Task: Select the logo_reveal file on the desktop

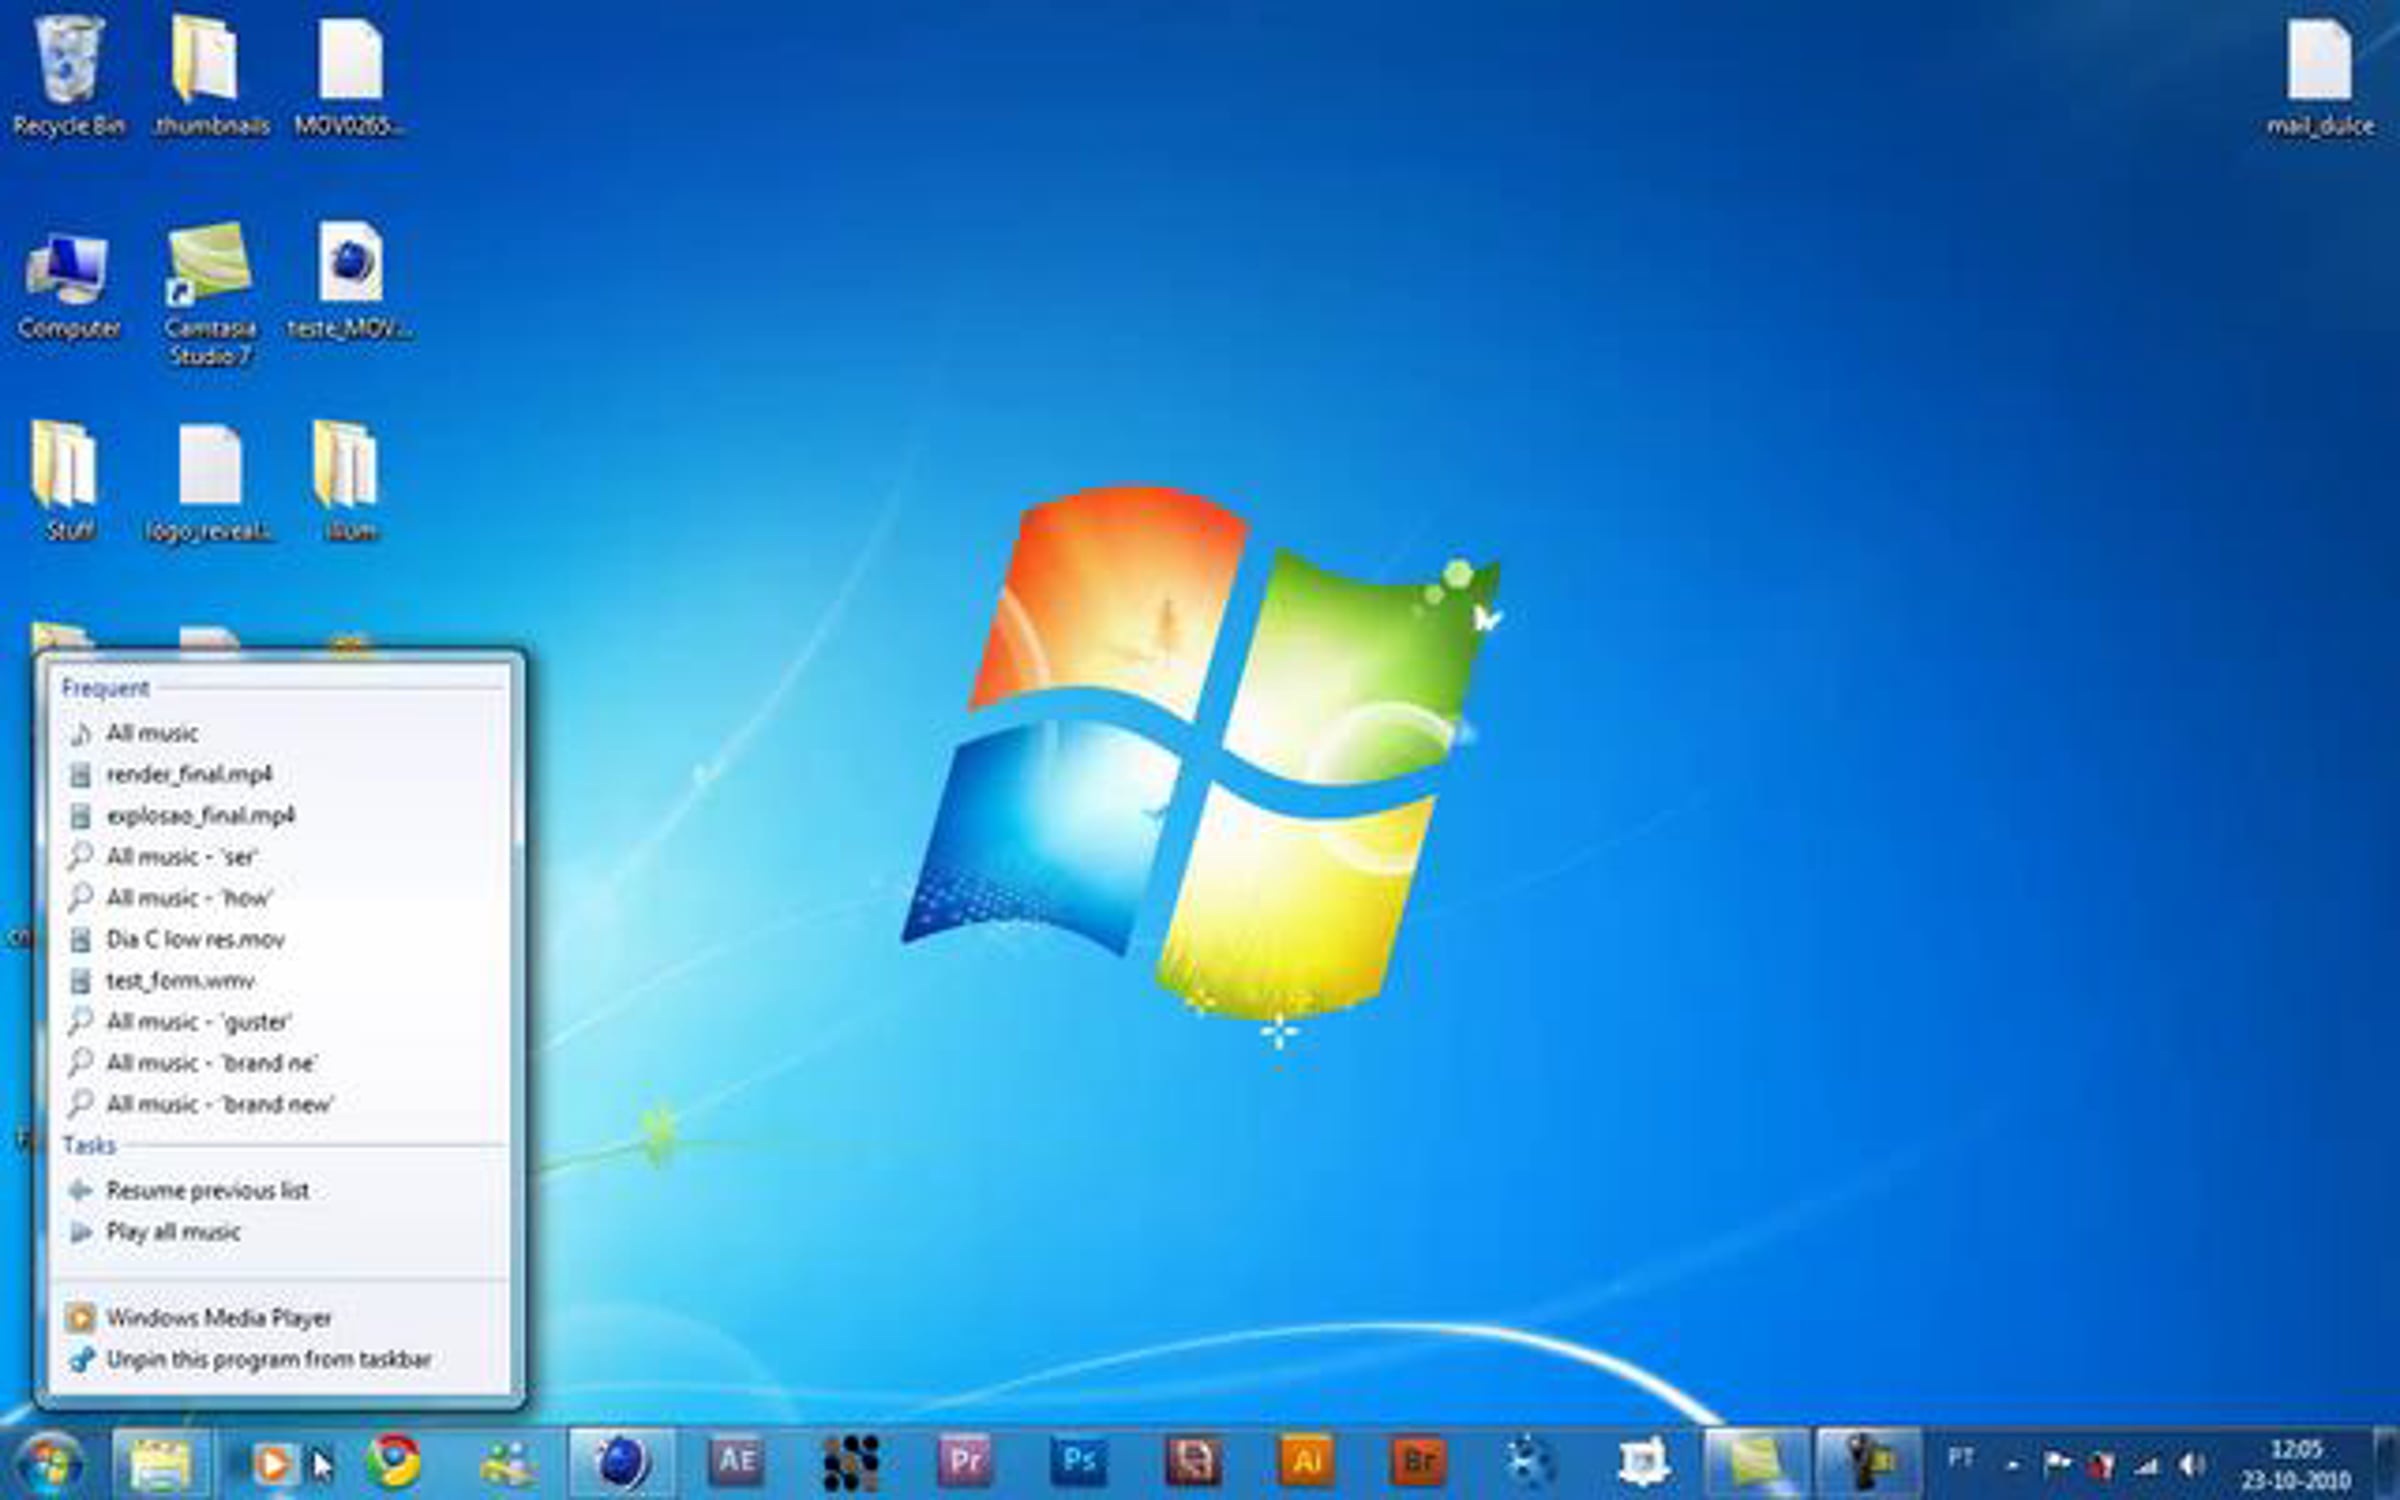Action: point(210,482)
